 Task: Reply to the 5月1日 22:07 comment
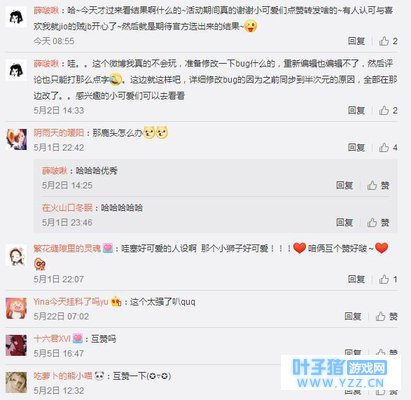(356, 279)
